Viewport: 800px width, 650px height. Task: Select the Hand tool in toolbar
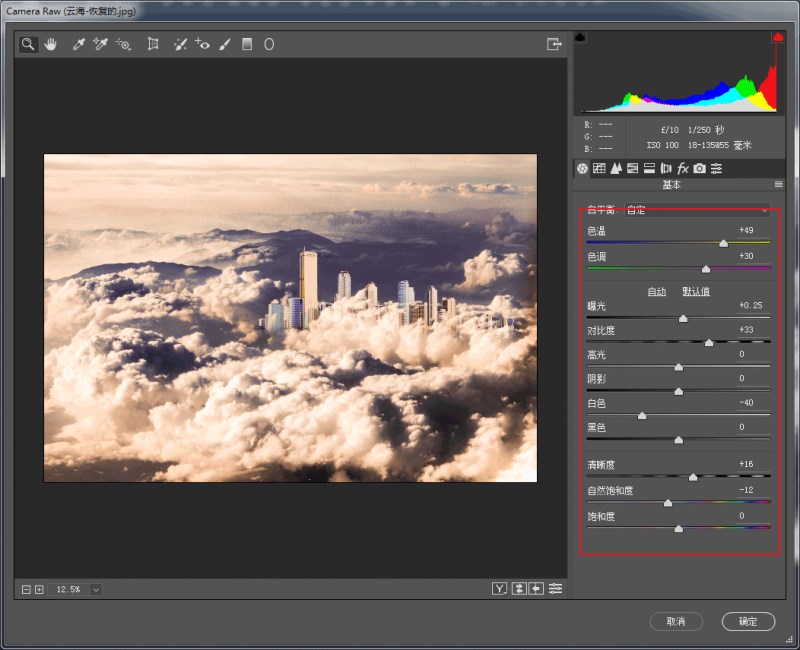point(50,44)
